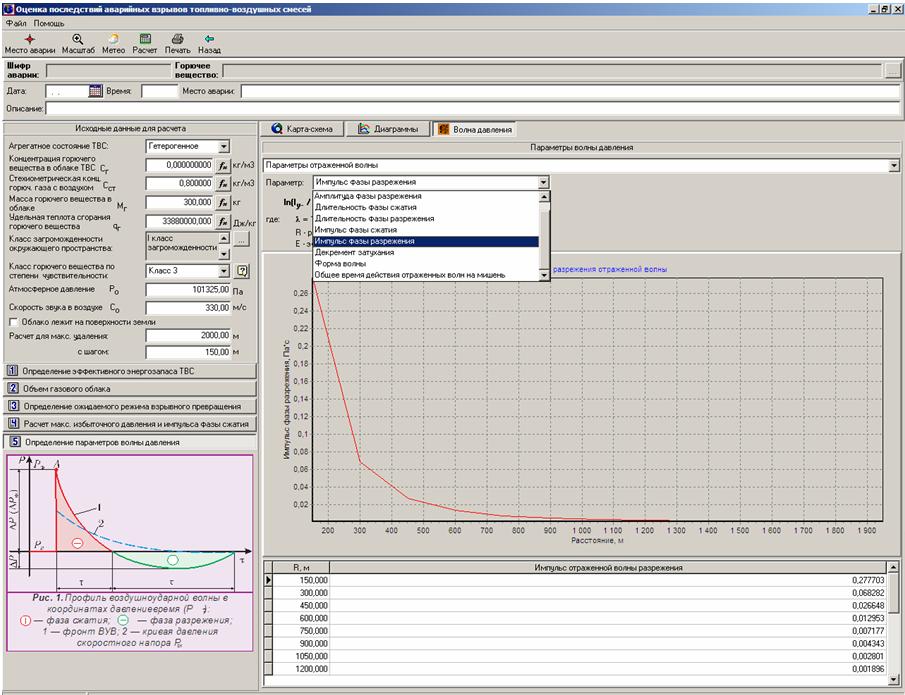Click the fx button next to Масса горючего вещества
The width and height of the screenshot is (905, 695).
pos(224,202)
